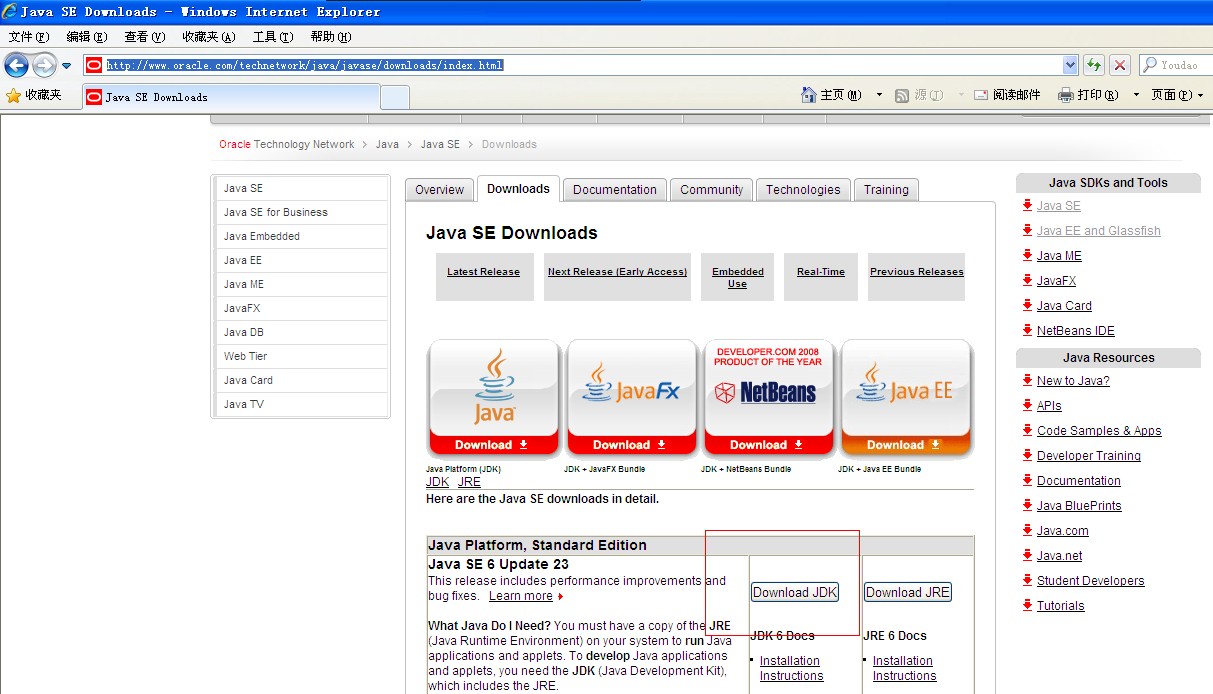Click the Internet Explorer logo in title bar
The height and width of the screenshot is (694, 1213).
(9, 11)
